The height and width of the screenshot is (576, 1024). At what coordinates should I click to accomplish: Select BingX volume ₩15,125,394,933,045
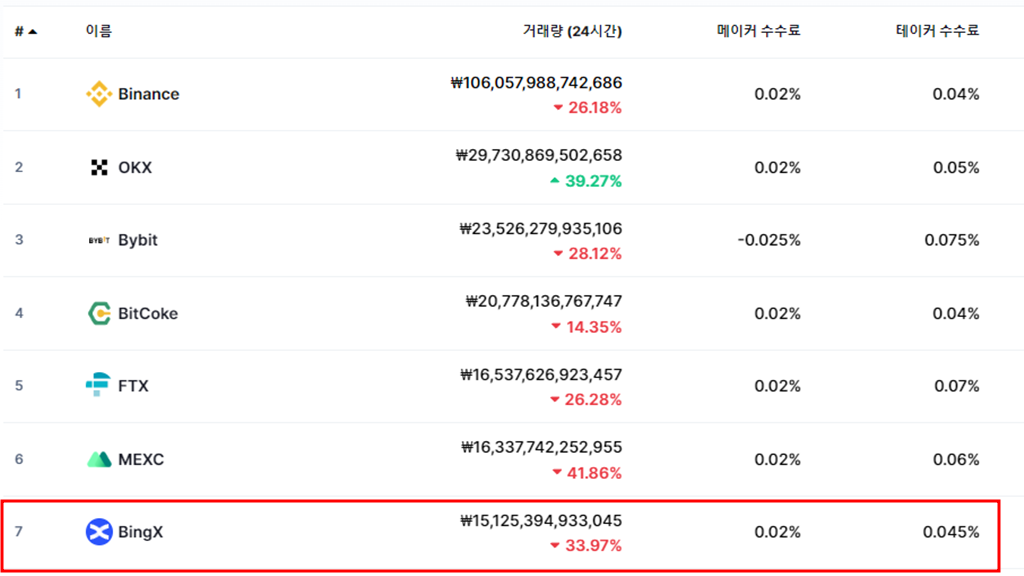(x=541, y=520)
